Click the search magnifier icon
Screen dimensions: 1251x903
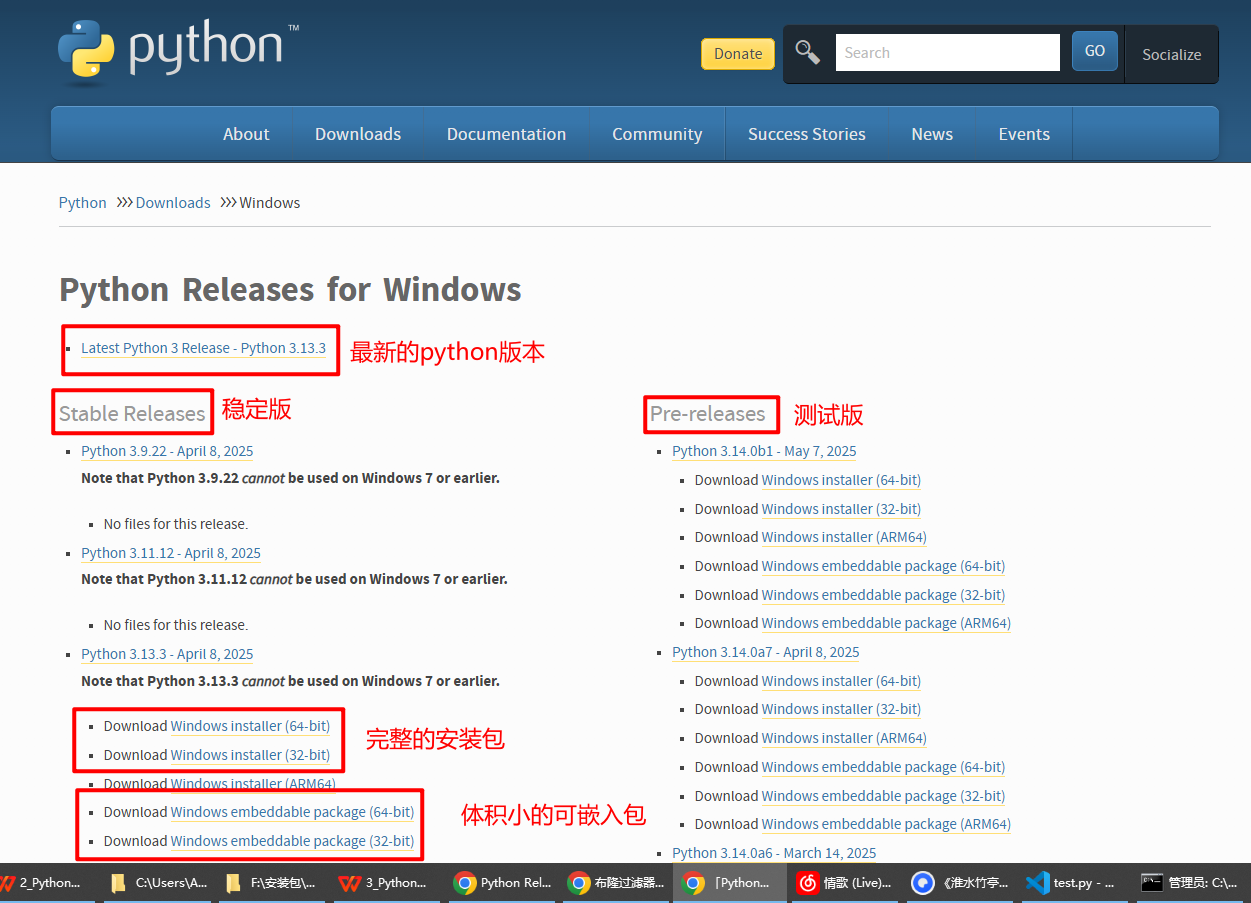pyautogui.click(x=807, y=52)
